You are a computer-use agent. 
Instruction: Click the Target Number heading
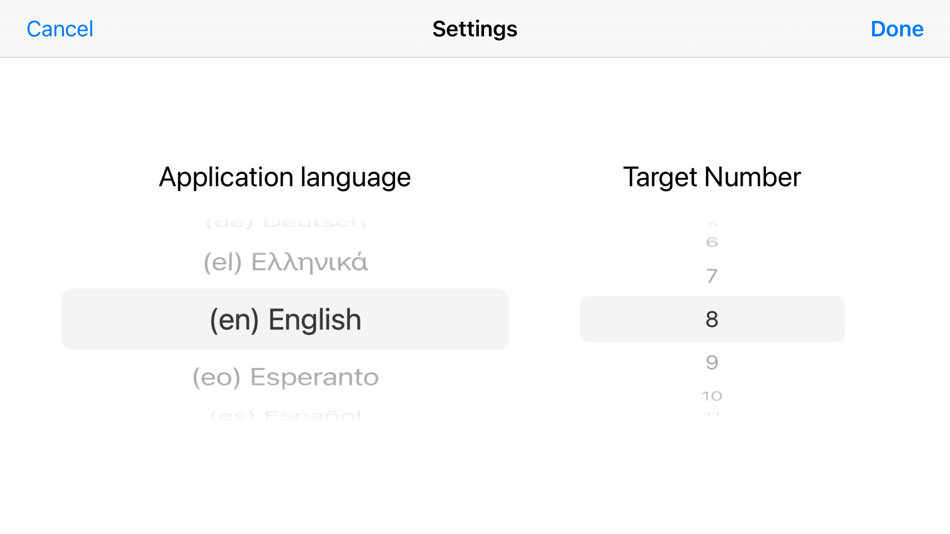(x=711, y=177)
